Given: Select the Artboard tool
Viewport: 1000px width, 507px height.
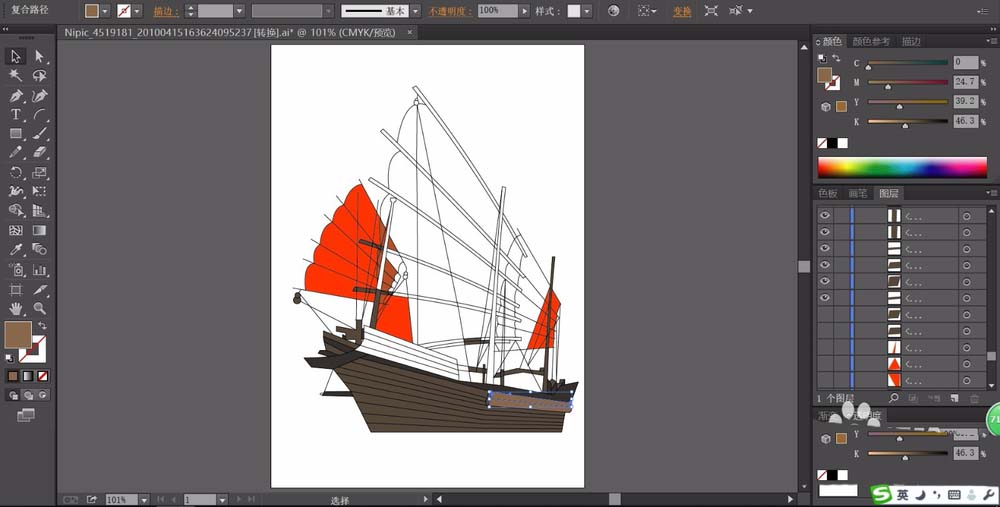Looking at the screenshot, I should click(x=16, y=290).
